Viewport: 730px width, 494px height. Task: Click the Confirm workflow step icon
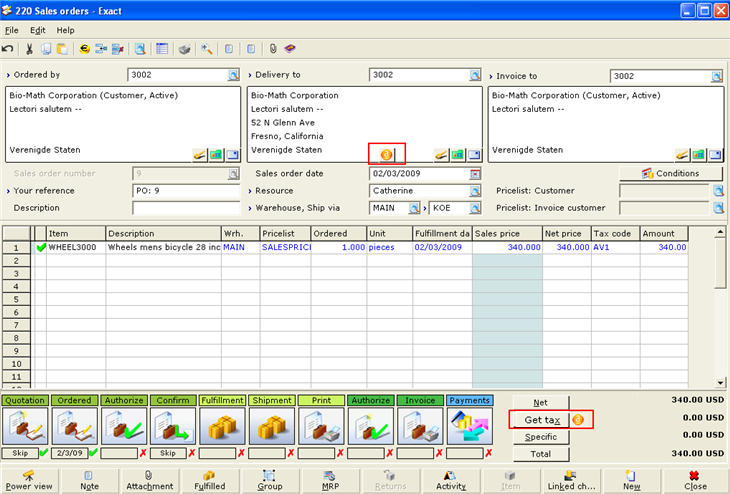coord(173,426)
